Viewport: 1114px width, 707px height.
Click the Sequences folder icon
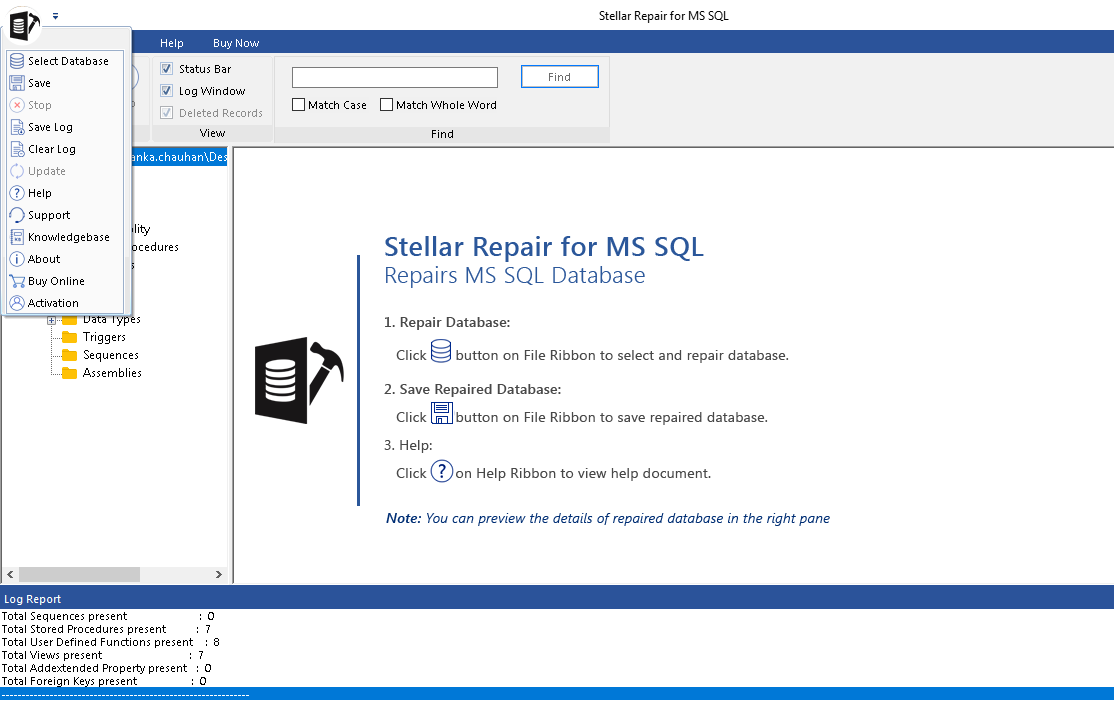point(70,355)
